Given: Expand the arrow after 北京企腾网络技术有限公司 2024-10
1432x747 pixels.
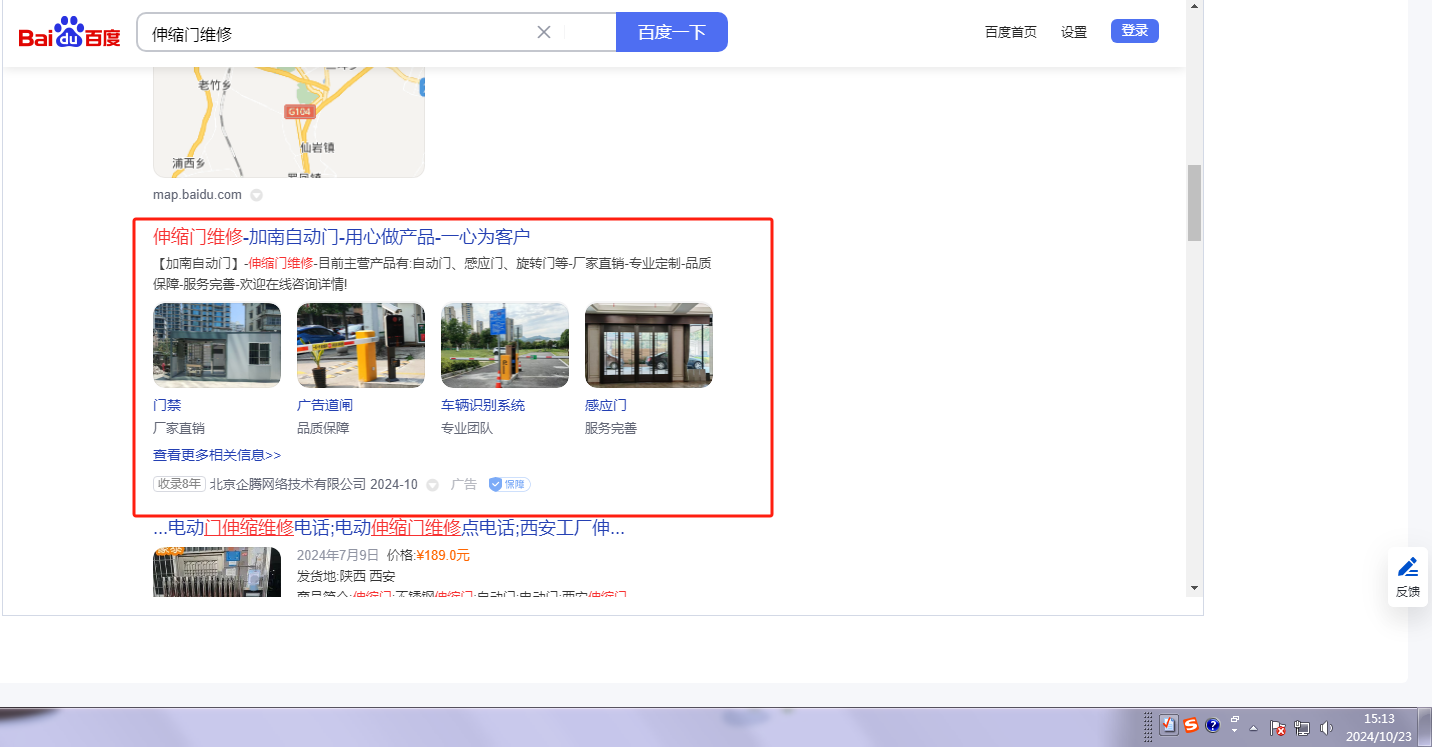Looking at the screenshot, I should tap(433, 485).
